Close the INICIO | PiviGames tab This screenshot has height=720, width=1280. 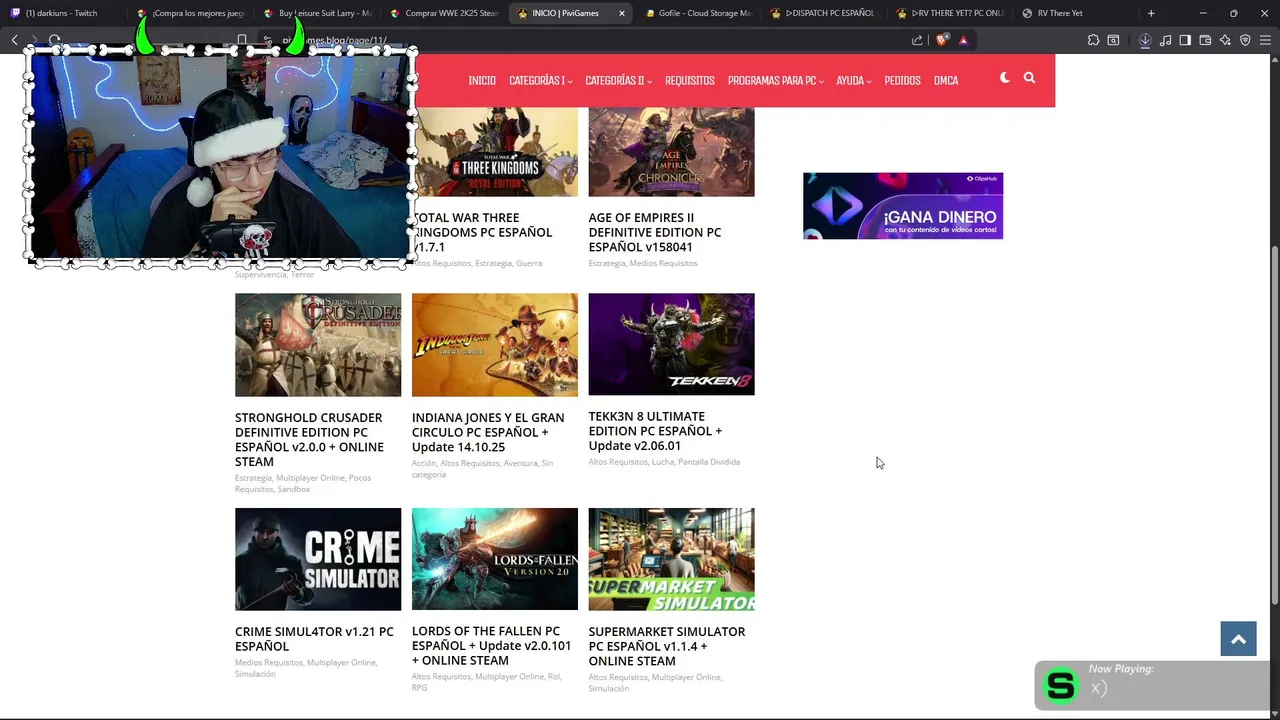click(622, 13)
